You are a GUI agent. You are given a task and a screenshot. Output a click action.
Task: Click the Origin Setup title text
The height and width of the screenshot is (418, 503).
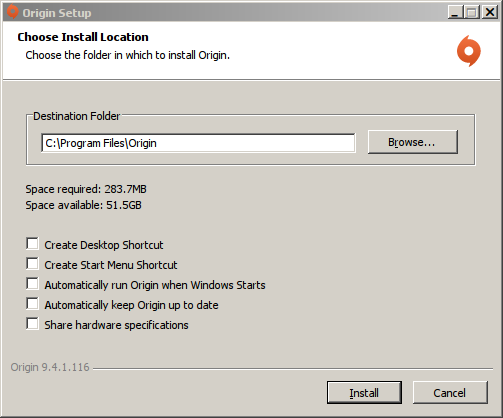click(x=57, y=13)
